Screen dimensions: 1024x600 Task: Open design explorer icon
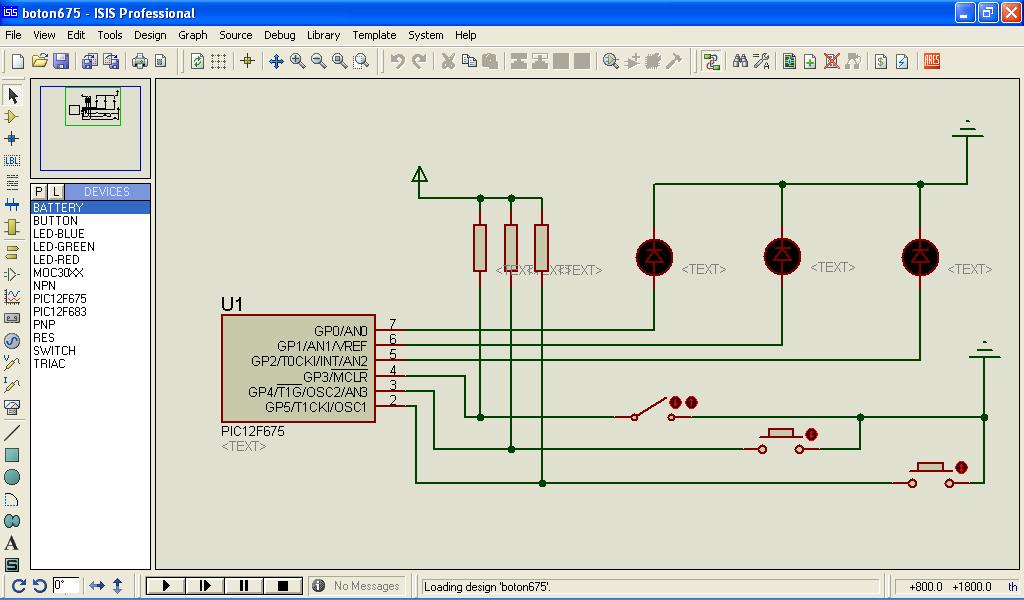click(789, 61)
